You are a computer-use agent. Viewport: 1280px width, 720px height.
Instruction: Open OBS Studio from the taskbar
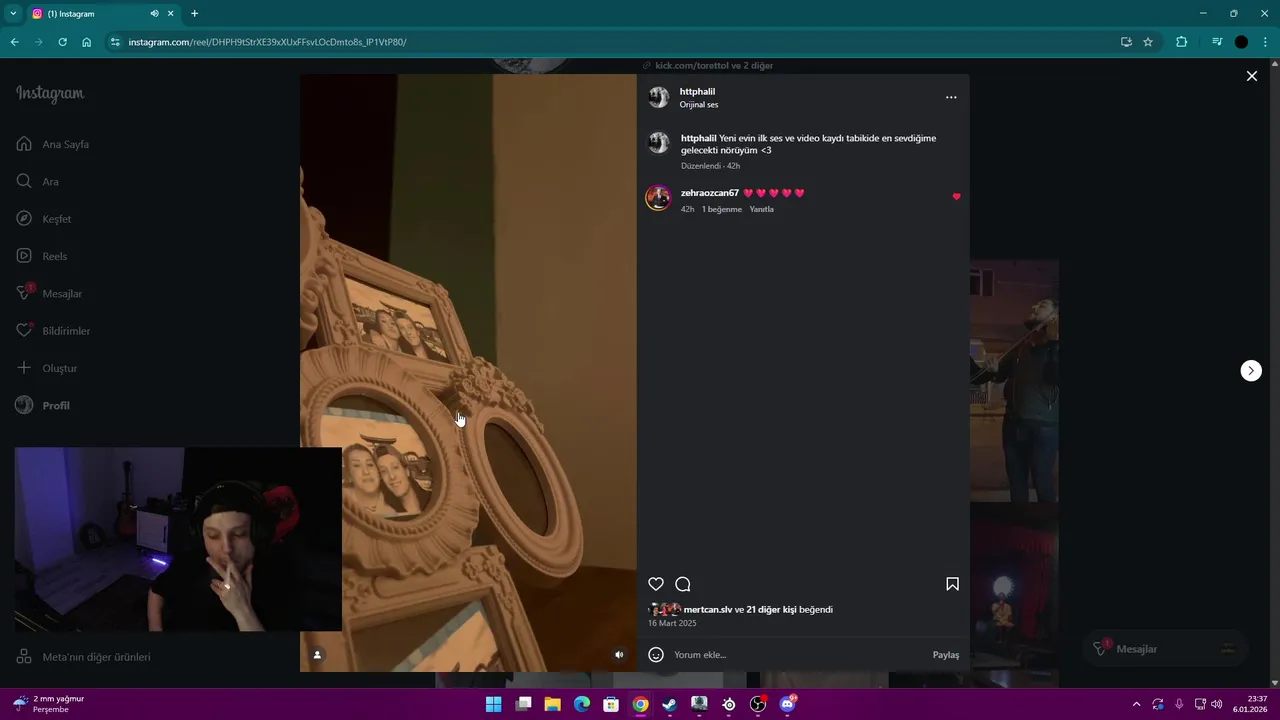coord(758,704)
